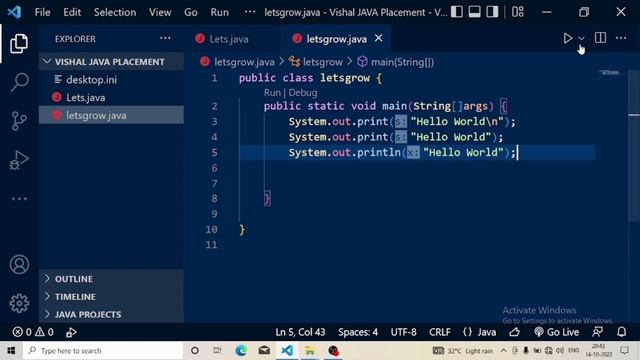Open the View menu
Image resolution: width=640 pixels, height=360 pixels.
coord(160,12)
